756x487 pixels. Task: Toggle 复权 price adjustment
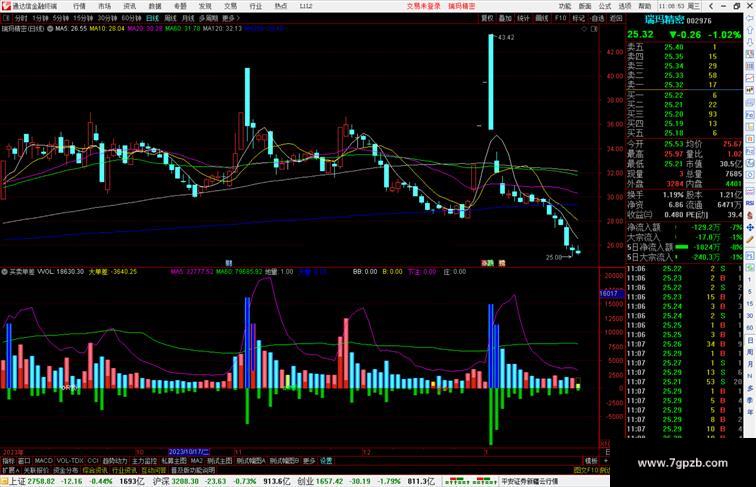(x=487, y=18)
